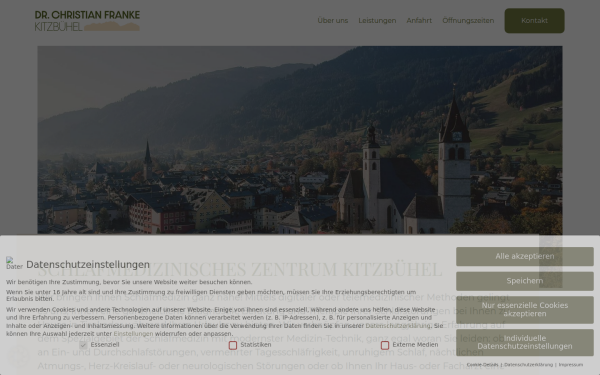The image size is (600, 375).
Task: Enable the Externe Medien checkbox
Action: pos(385,345)
